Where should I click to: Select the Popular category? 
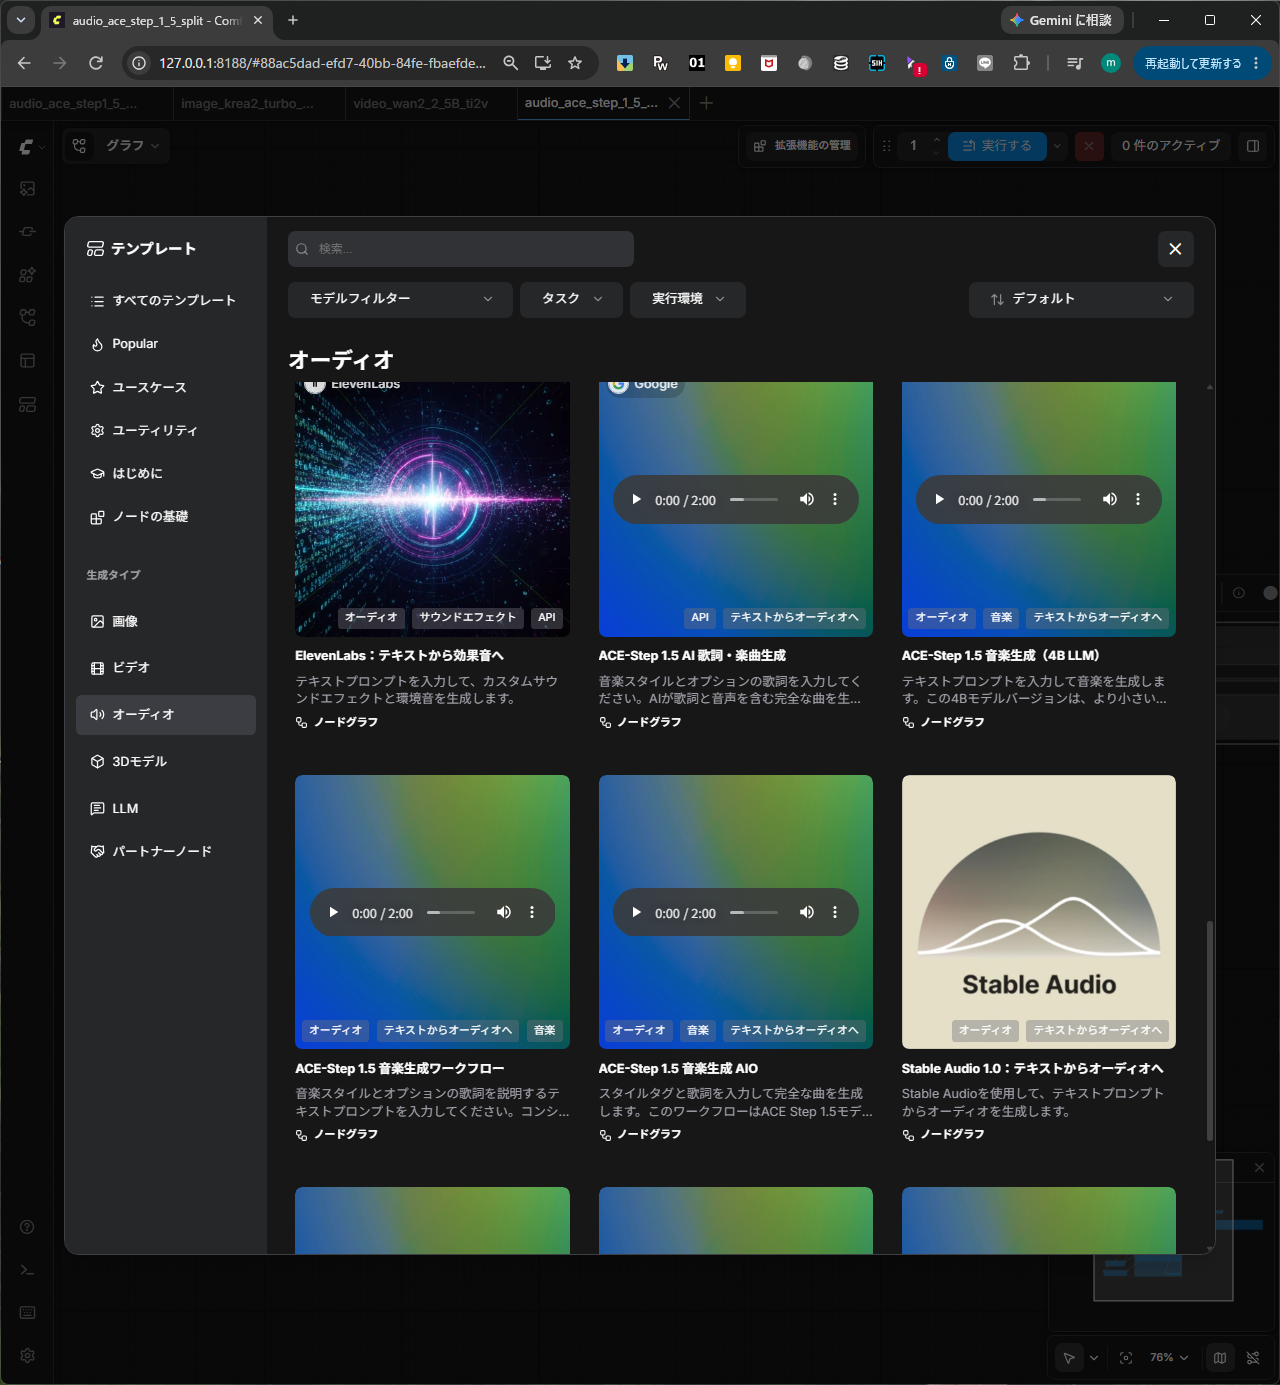coord(166,344)
